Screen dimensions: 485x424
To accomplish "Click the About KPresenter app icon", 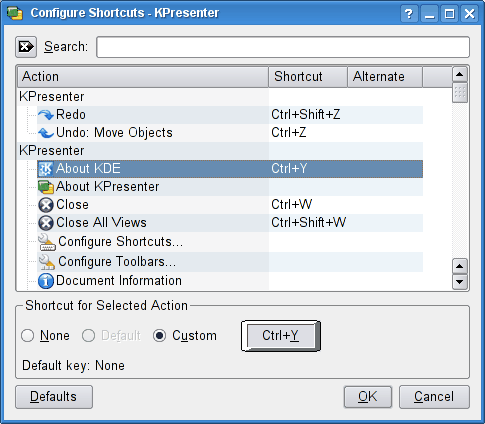I will 46,187.
